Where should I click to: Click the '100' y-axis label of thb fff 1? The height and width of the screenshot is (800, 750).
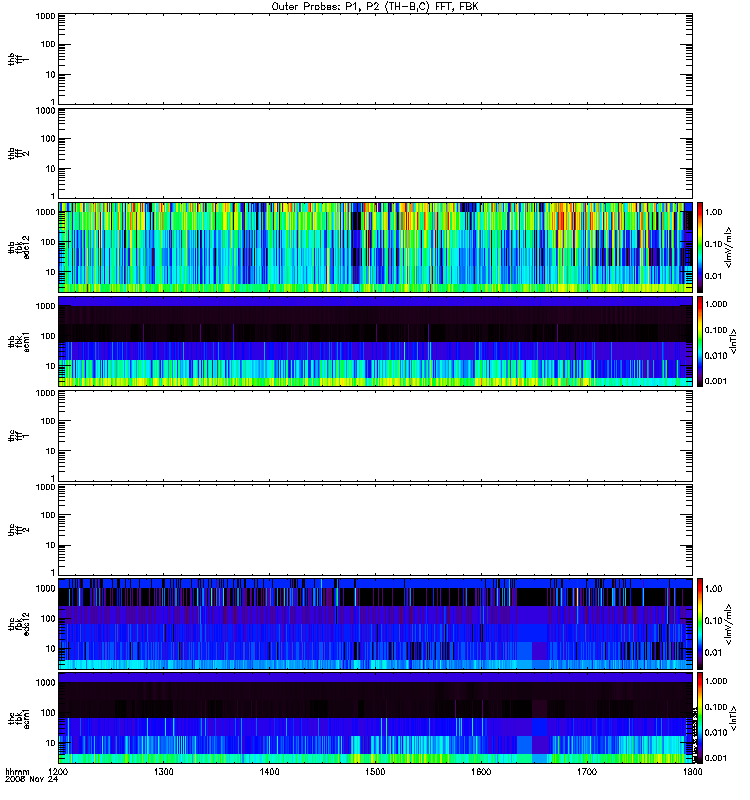point(48,44)
